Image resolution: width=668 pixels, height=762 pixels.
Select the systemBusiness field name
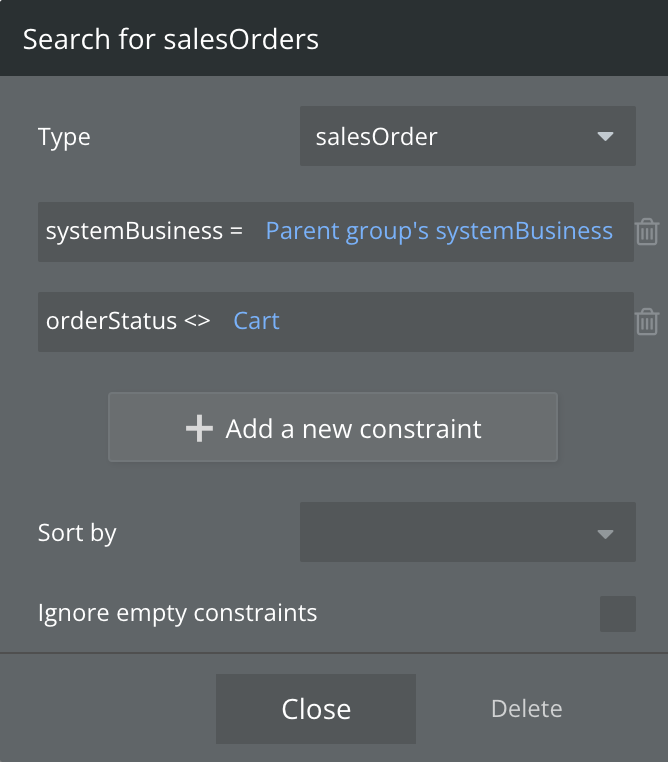[134, 231]
